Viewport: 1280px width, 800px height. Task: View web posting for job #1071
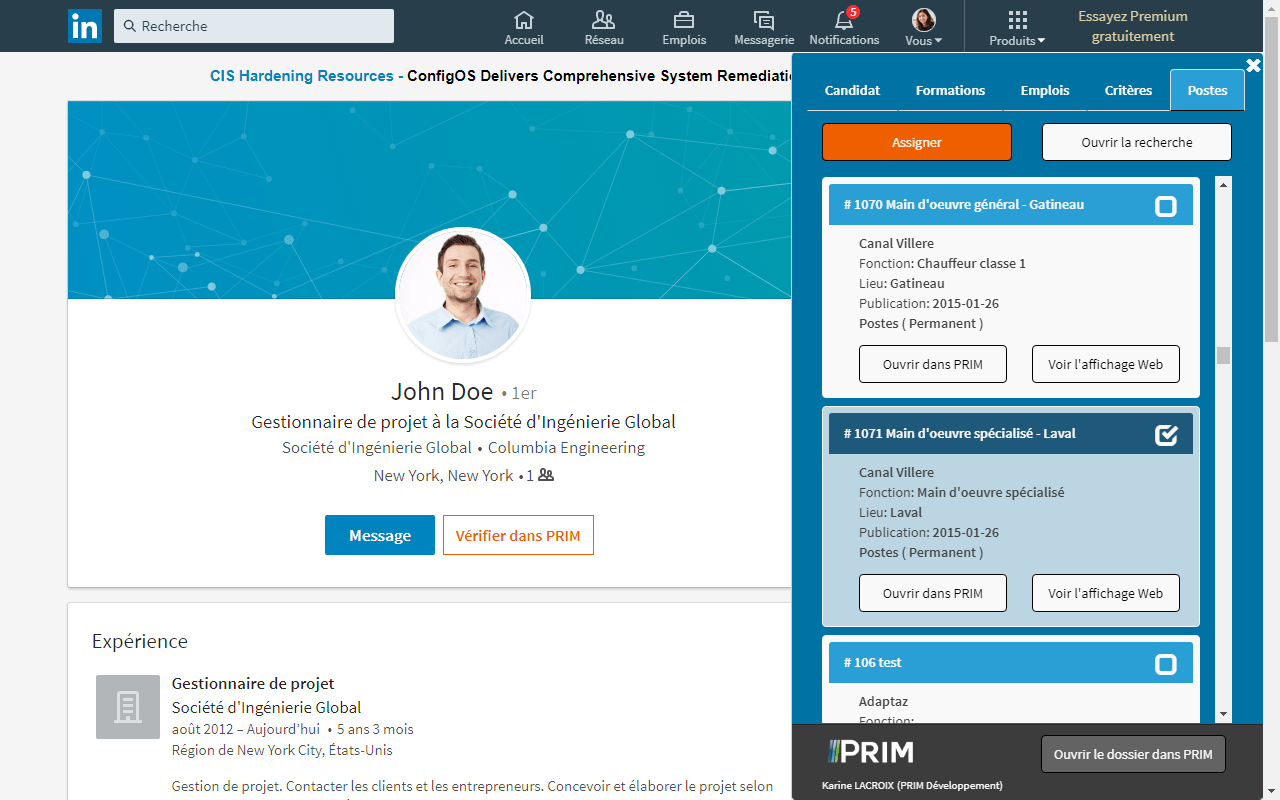pos(1106,593)
